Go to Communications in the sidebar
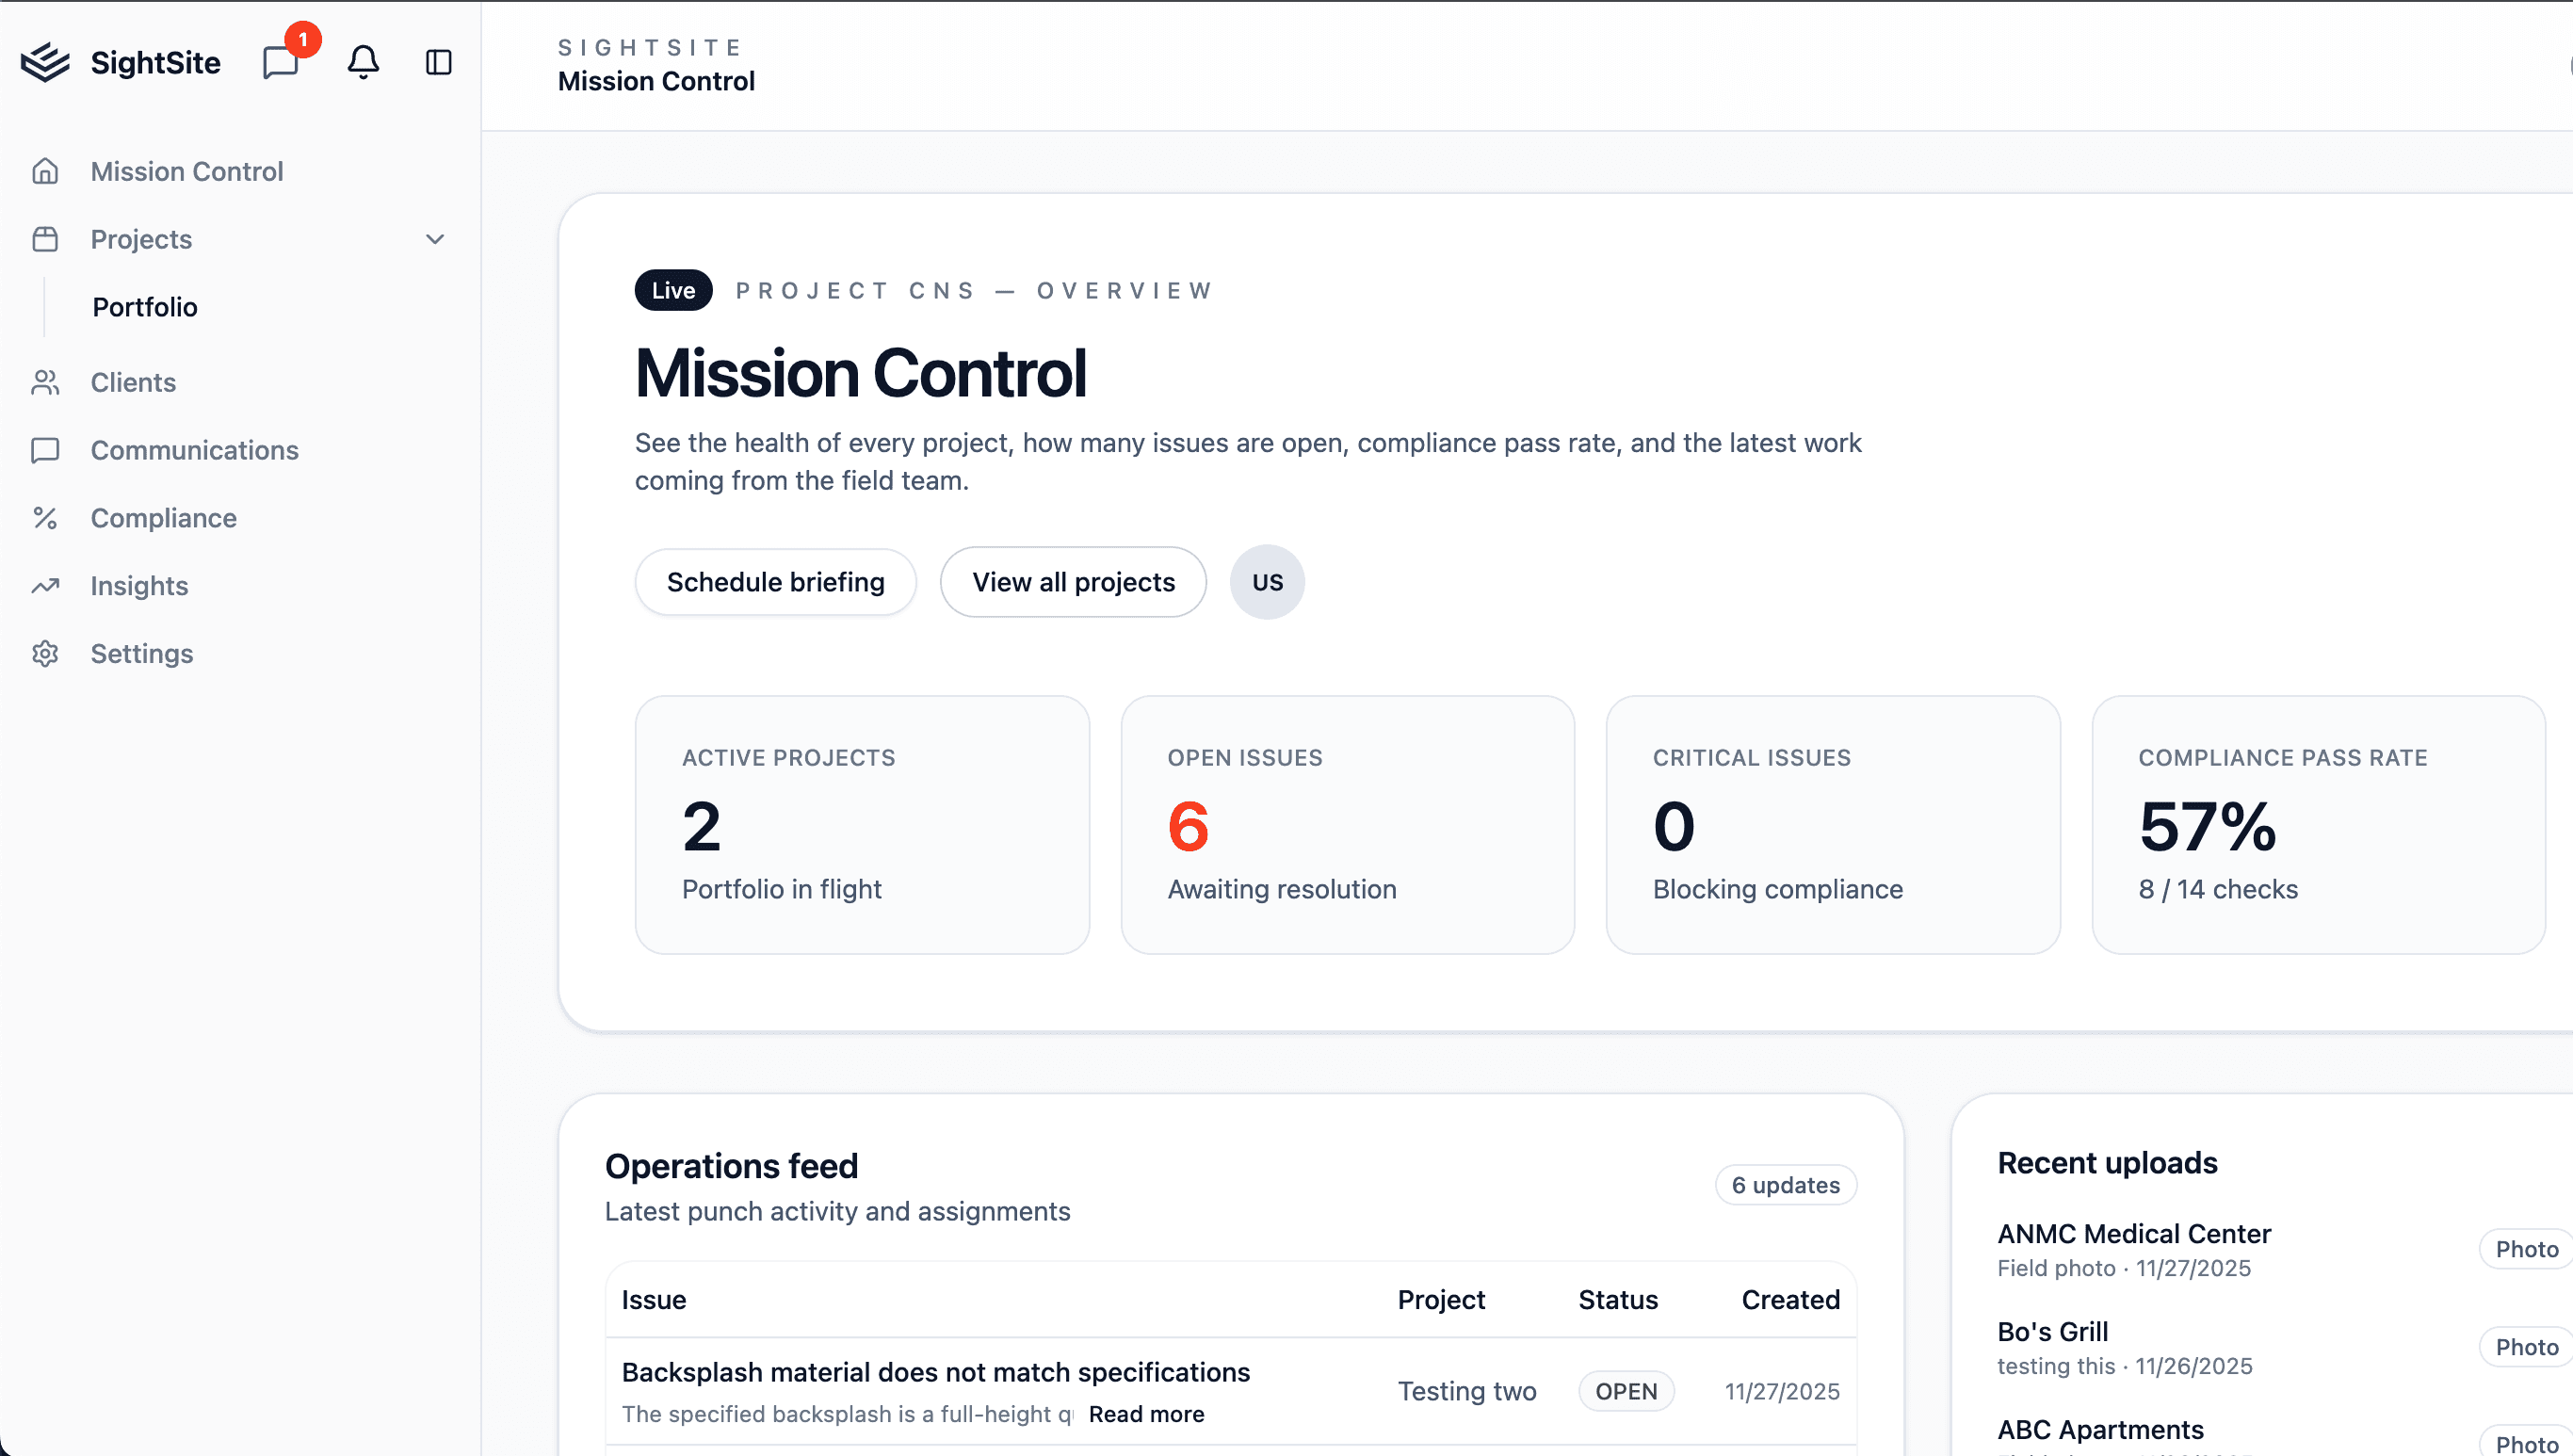 [194, 450]
